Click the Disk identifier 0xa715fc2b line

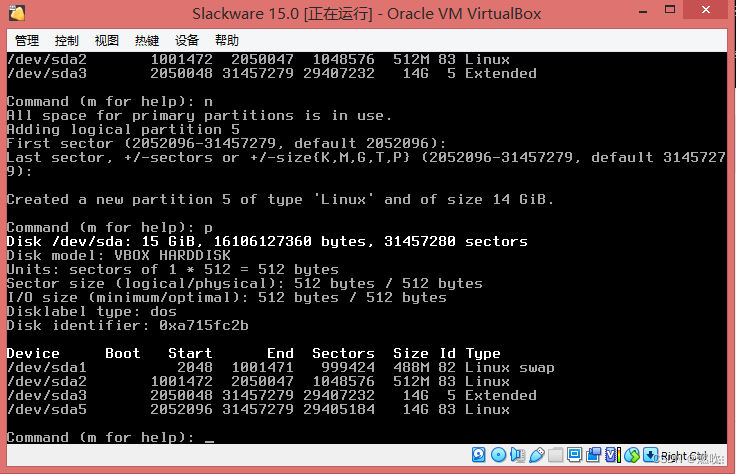tap(128, 326)
